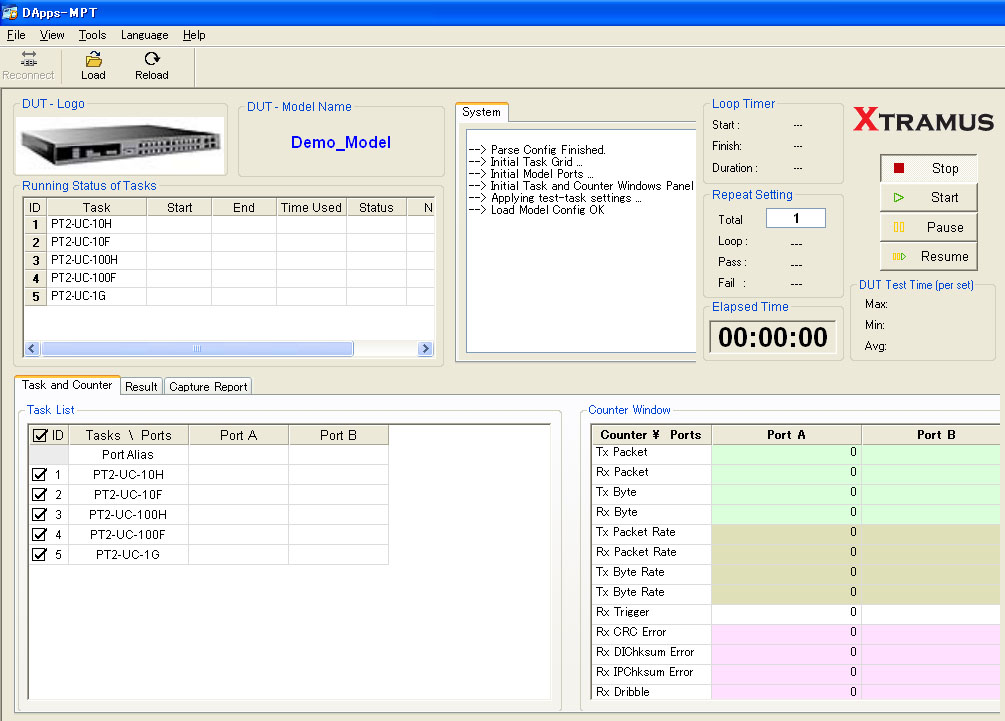Open the Capture Report tab
The width and height of the screenshot is (1005, 721).
click(208, 386)
